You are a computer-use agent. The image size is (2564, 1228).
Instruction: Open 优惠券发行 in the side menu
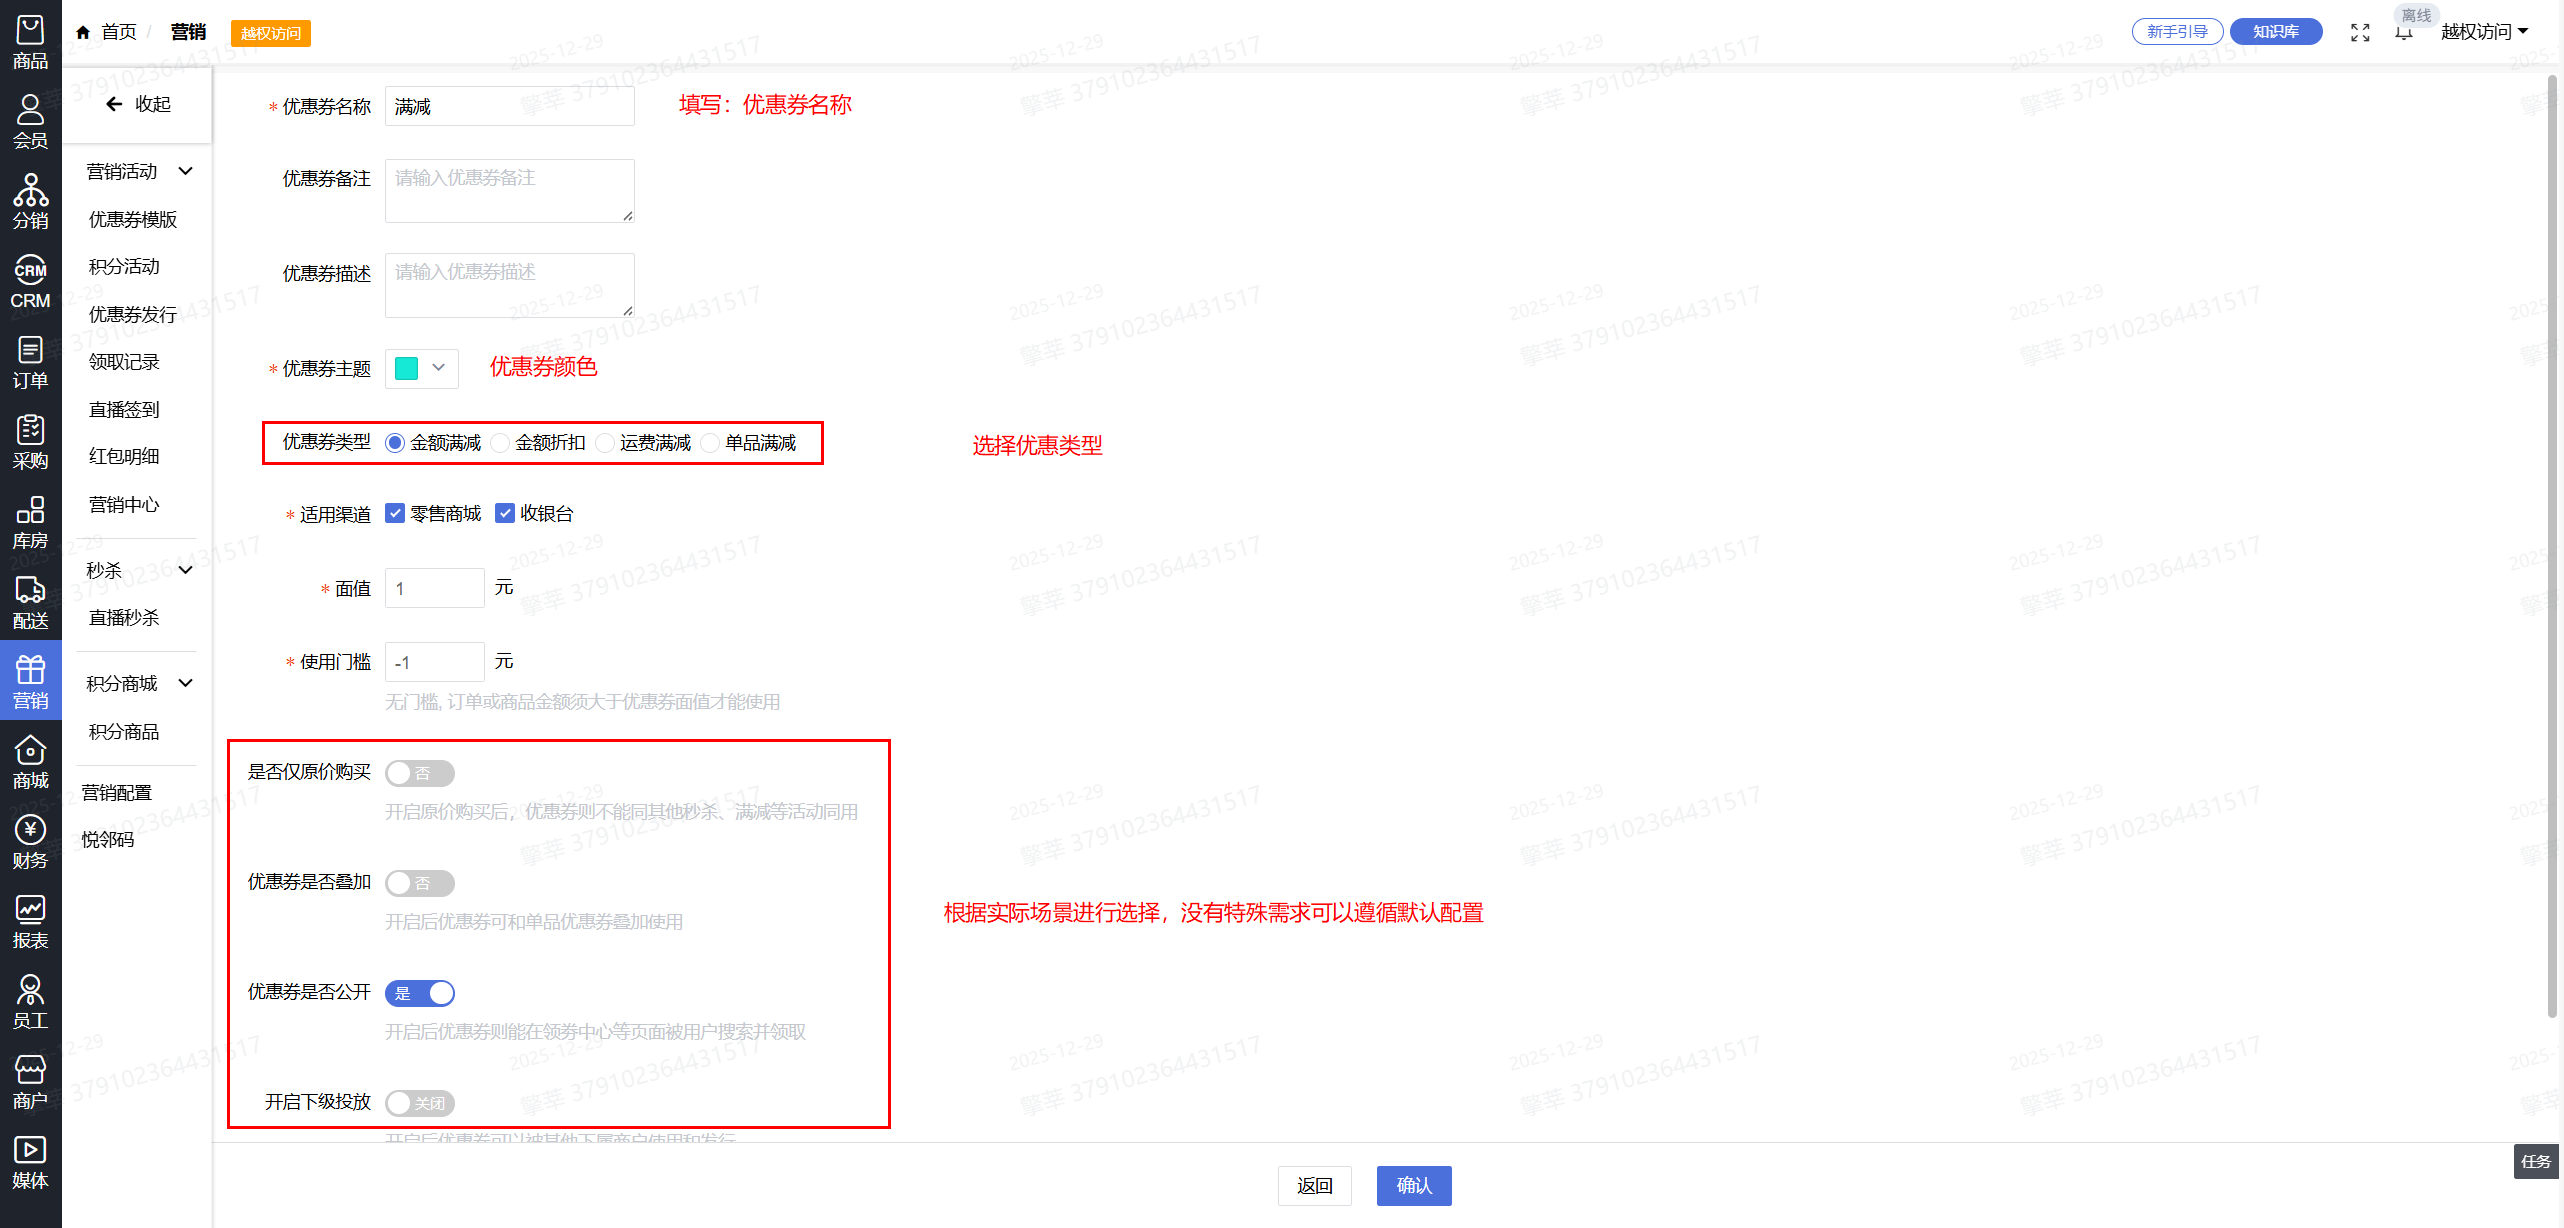(x=132, y=315)
